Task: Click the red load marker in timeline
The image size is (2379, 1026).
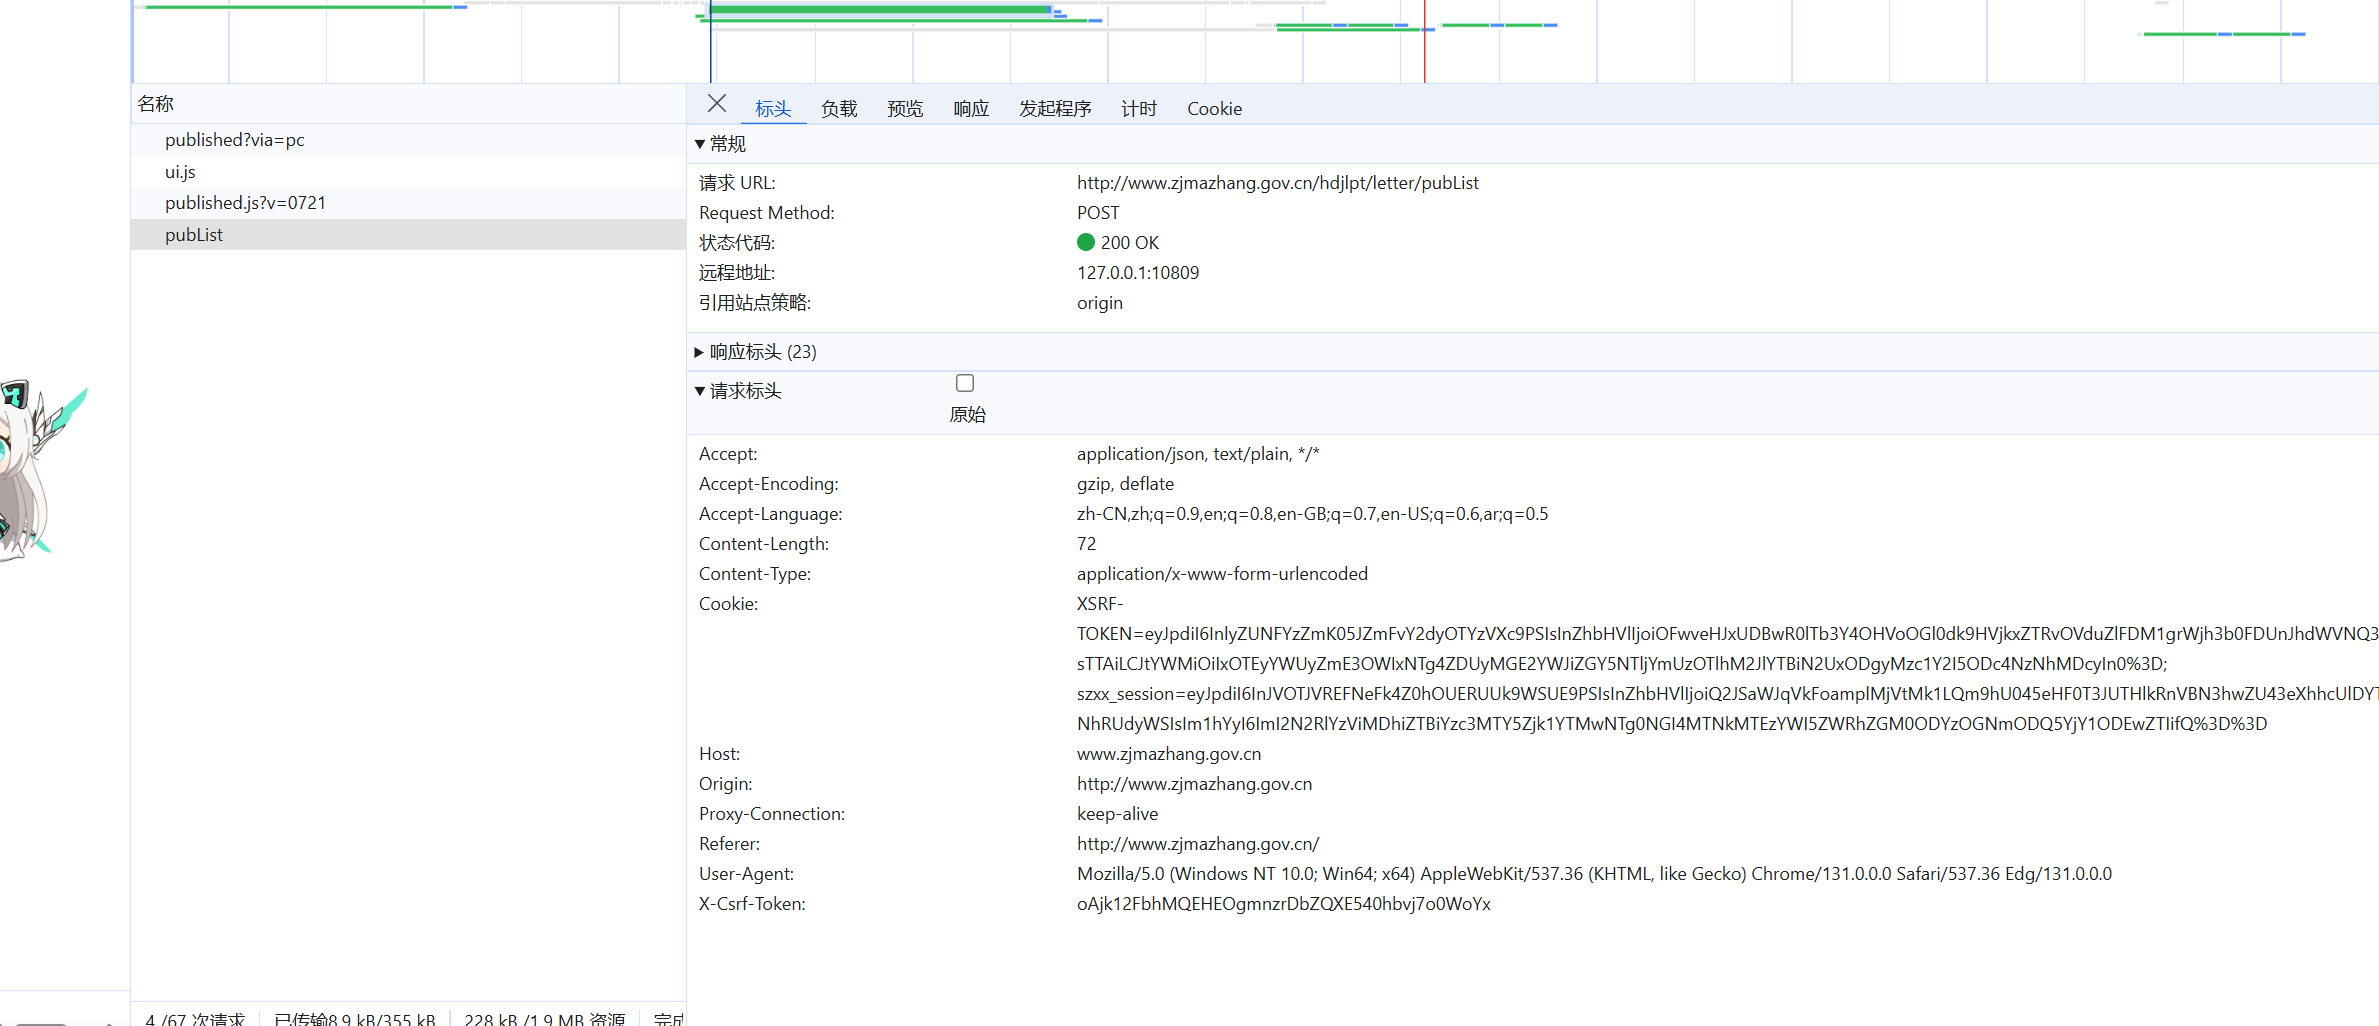Action: [1424, 42]
